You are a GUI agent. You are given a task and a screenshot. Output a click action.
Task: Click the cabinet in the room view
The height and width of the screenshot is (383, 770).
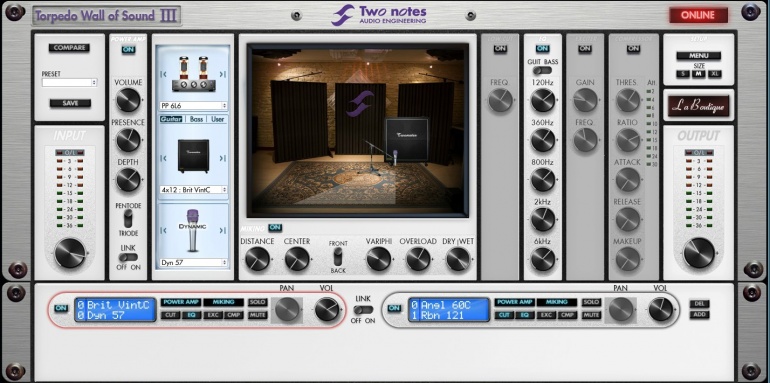[407, 138]
